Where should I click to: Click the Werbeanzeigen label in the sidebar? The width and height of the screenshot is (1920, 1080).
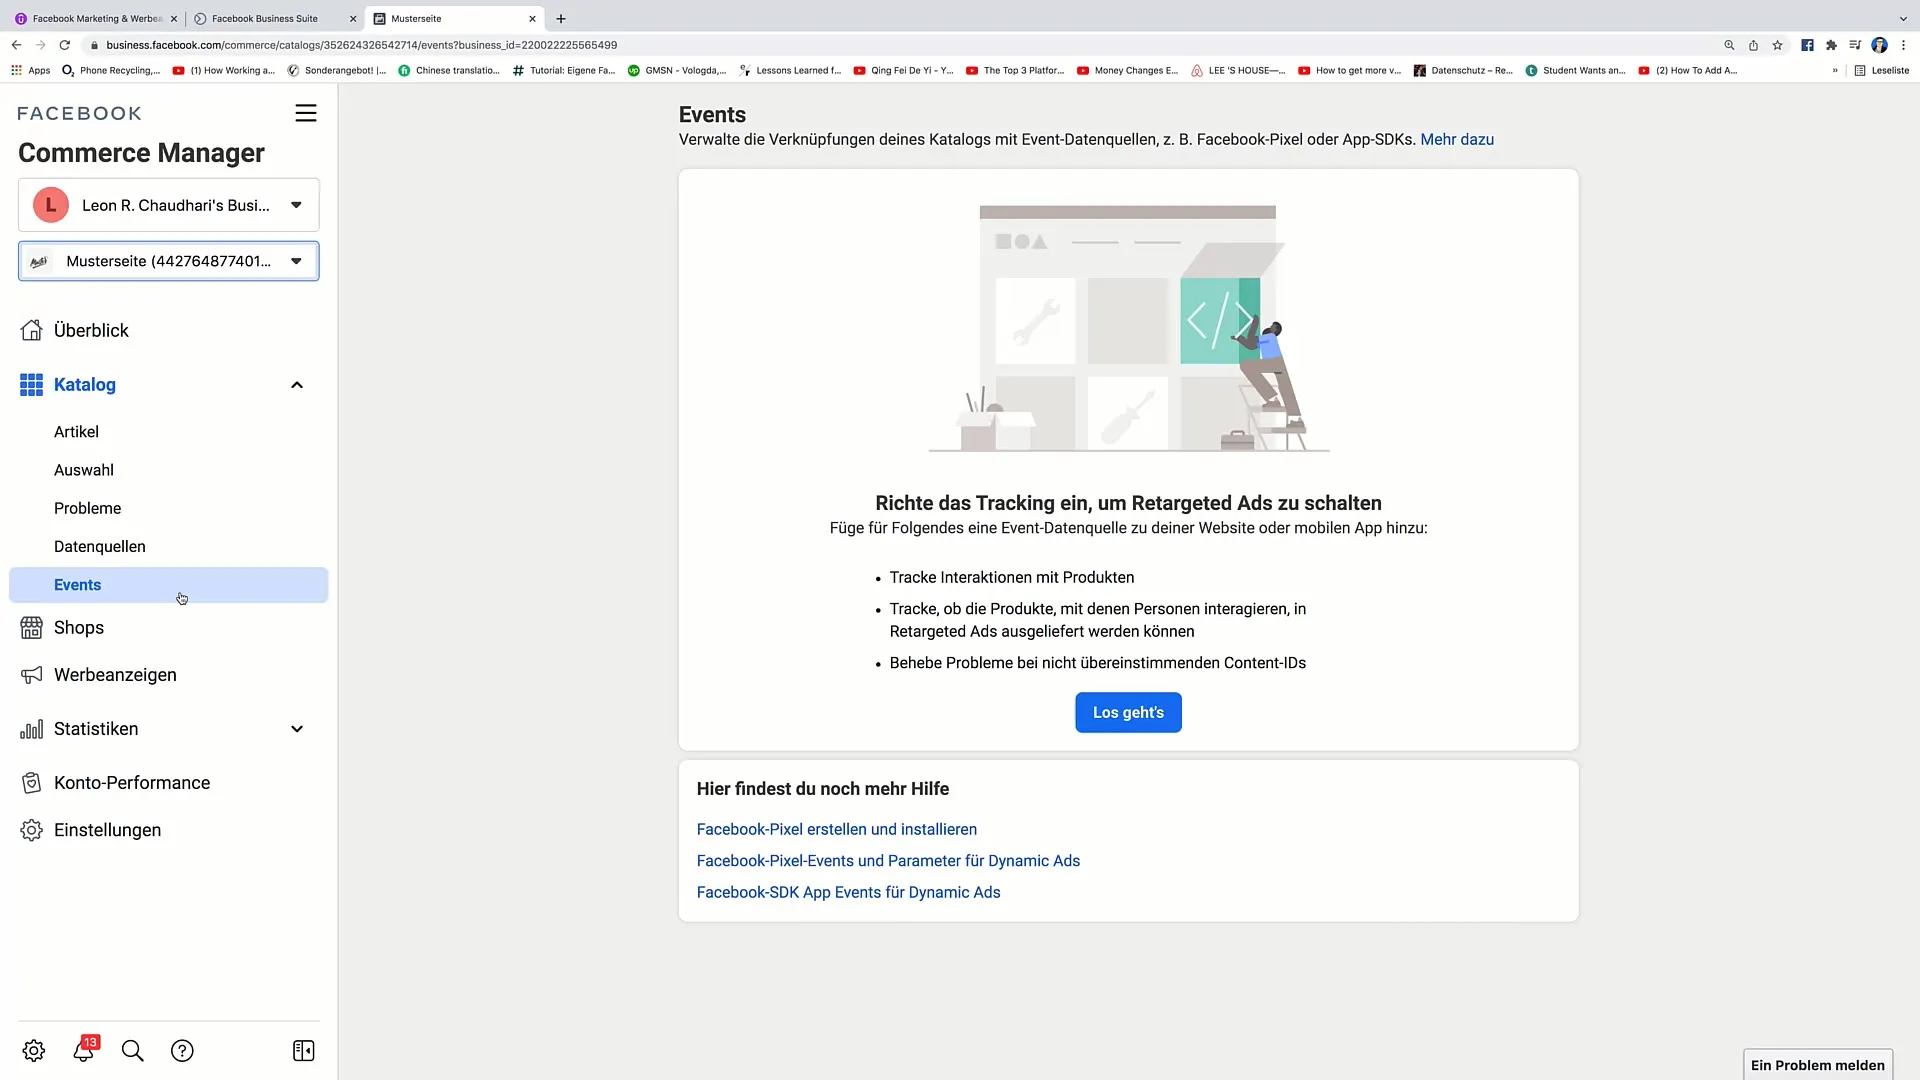pos(115,675)
